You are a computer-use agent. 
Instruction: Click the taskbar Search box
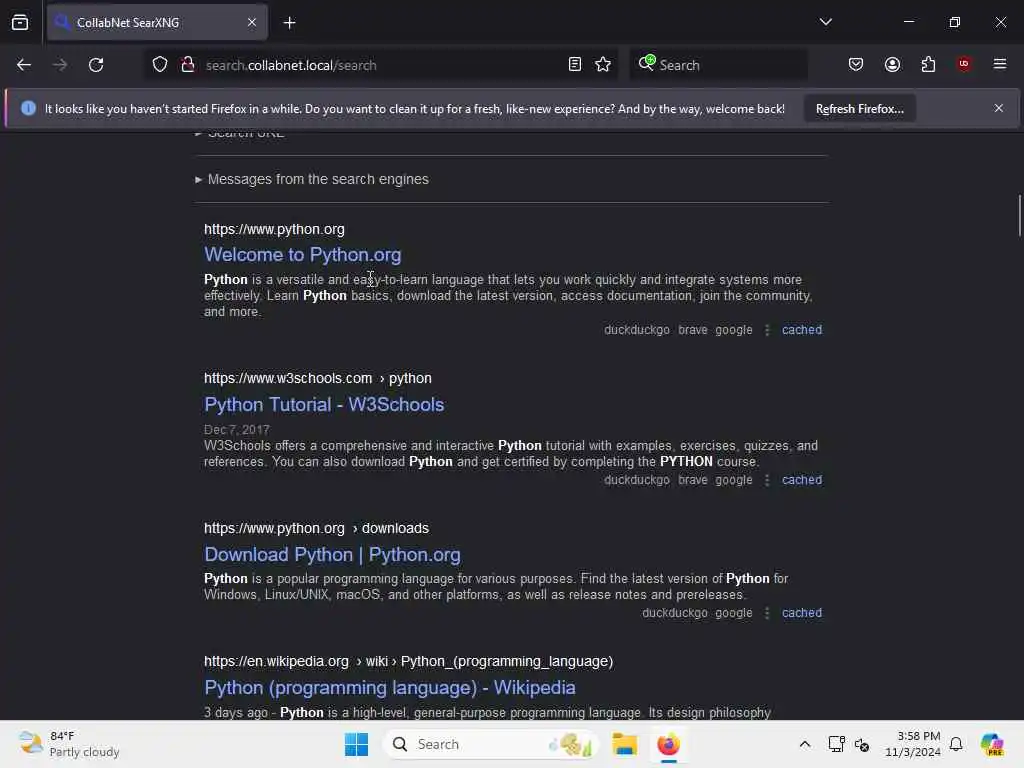click(491, 744)
